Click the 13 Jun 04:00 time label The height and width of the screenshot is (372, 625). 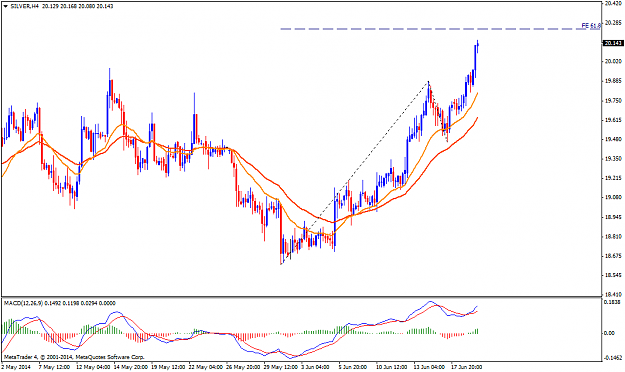[429, 367]
